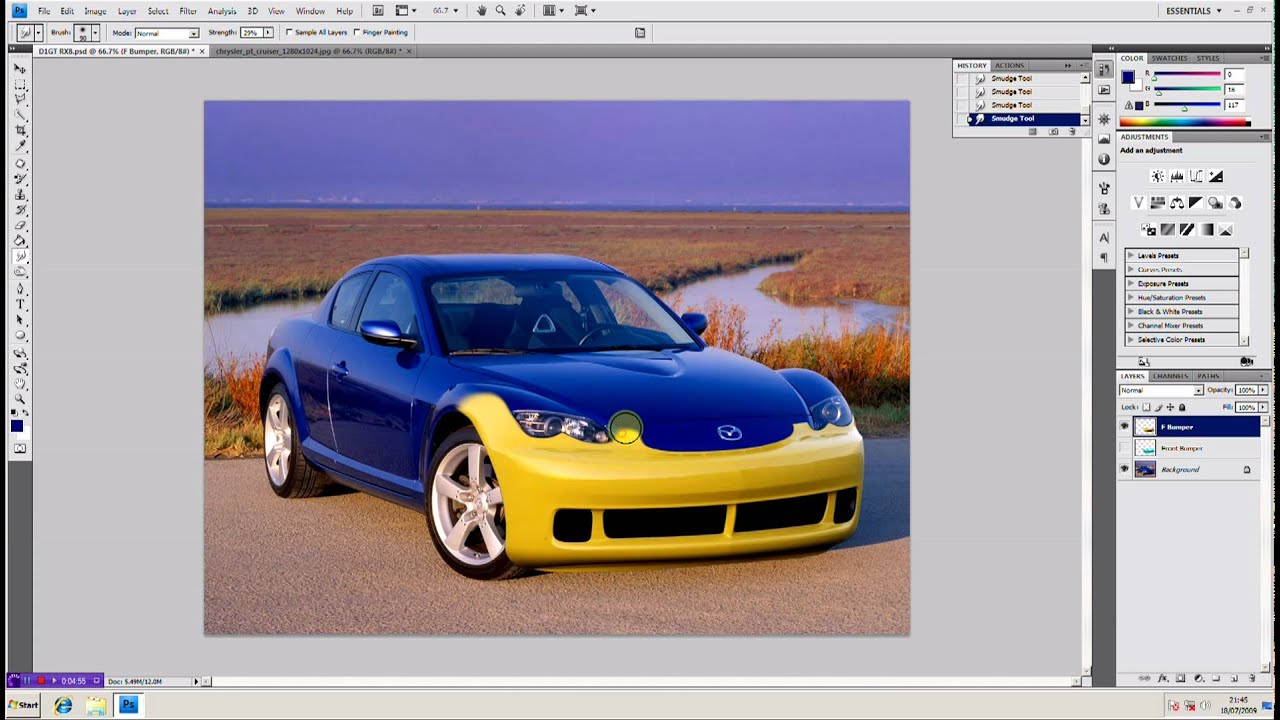Open the Strength slider dropdown
Viewport: 1280px width, 720px height.
pos(268,33)
